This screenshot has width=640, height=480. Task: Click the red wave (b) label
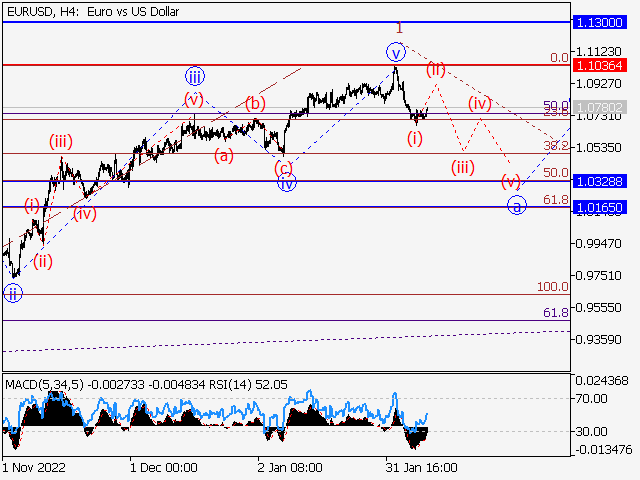coord(255,102)
